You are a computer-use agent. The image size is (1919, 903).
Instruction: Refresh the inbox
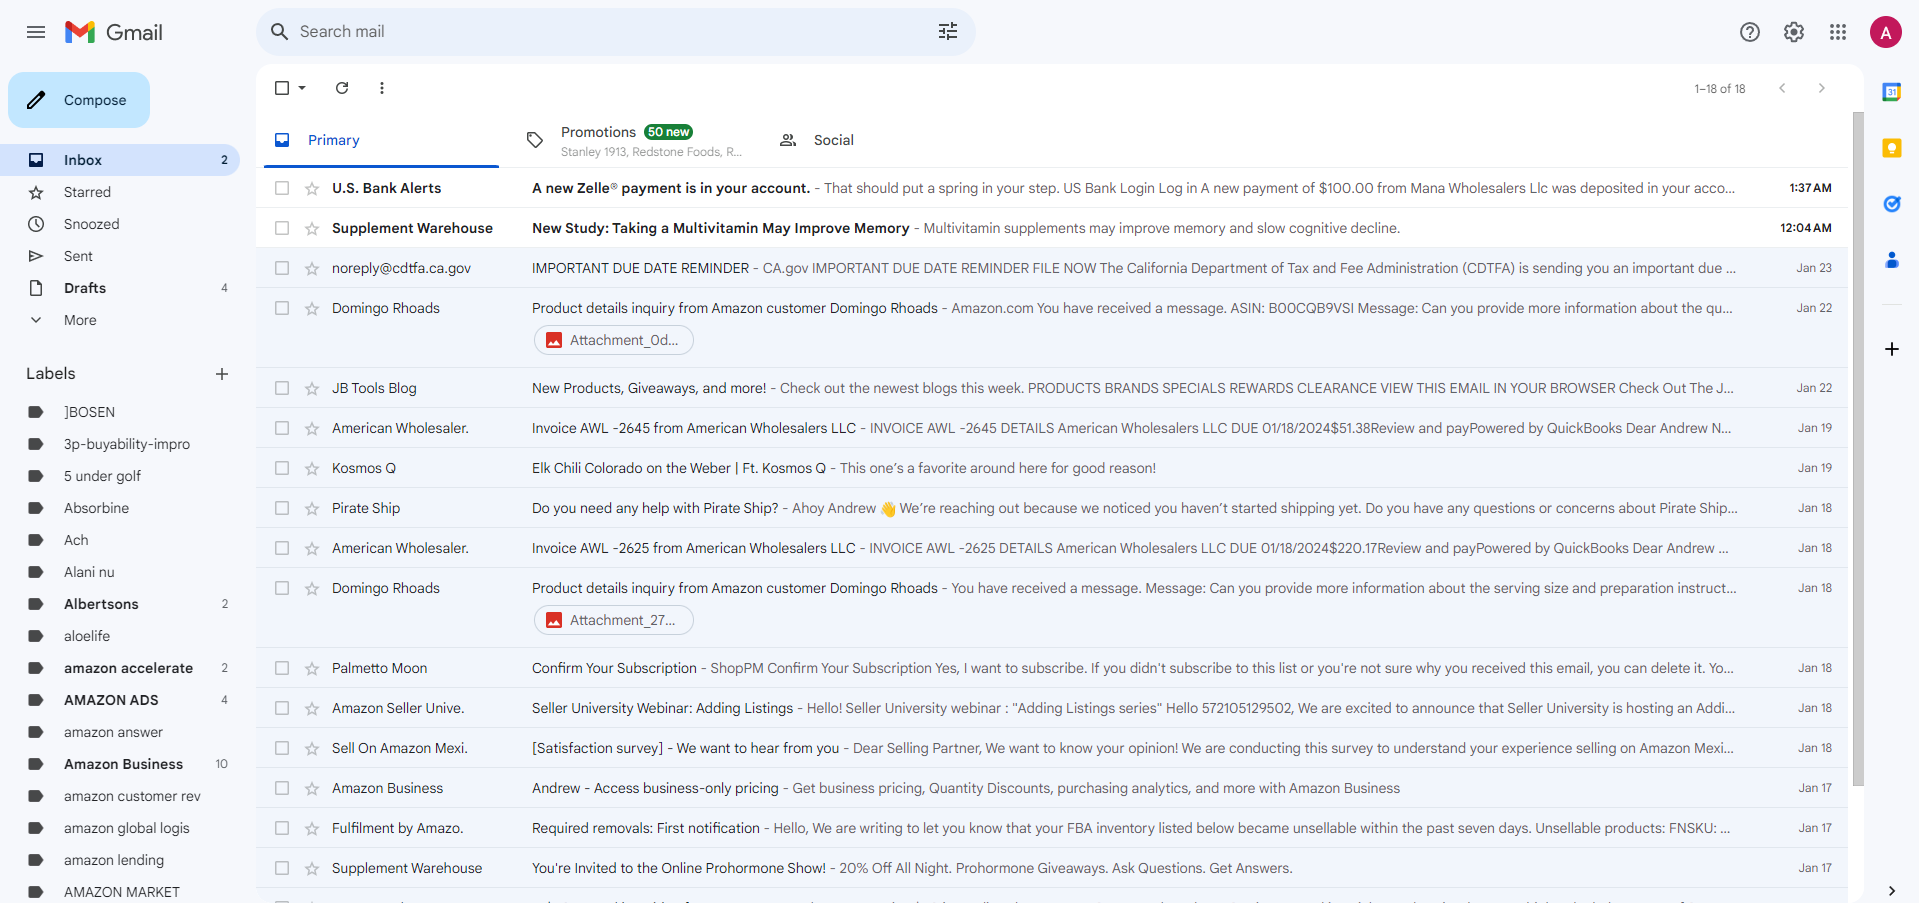[x=342, y=88]
